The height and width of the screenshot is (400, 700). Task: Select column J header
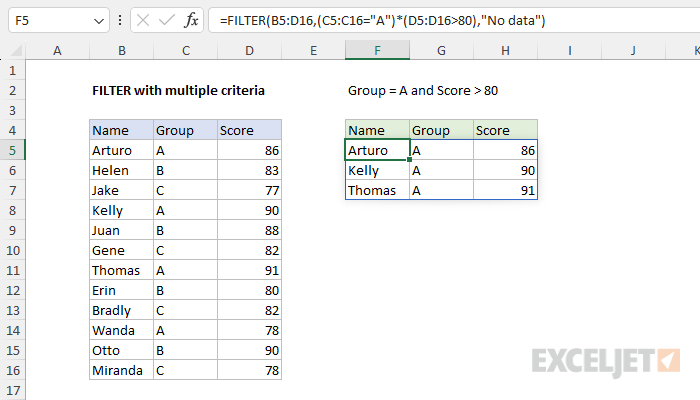[633, 50]
